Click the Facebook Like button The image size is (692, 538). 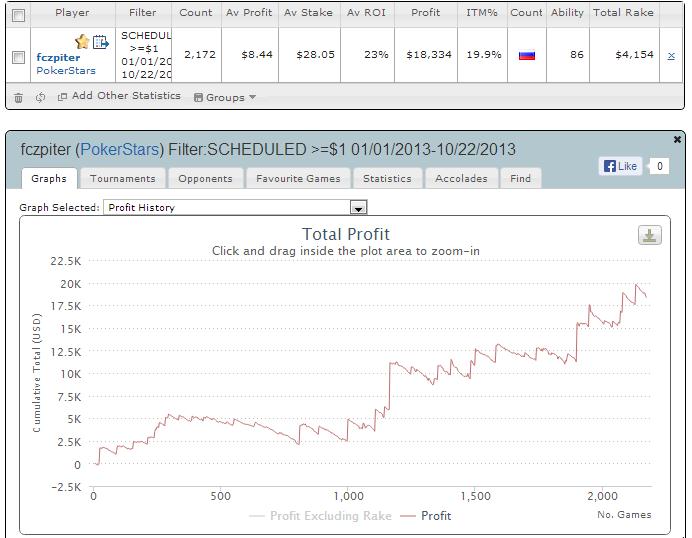click(x=621, y=166)
